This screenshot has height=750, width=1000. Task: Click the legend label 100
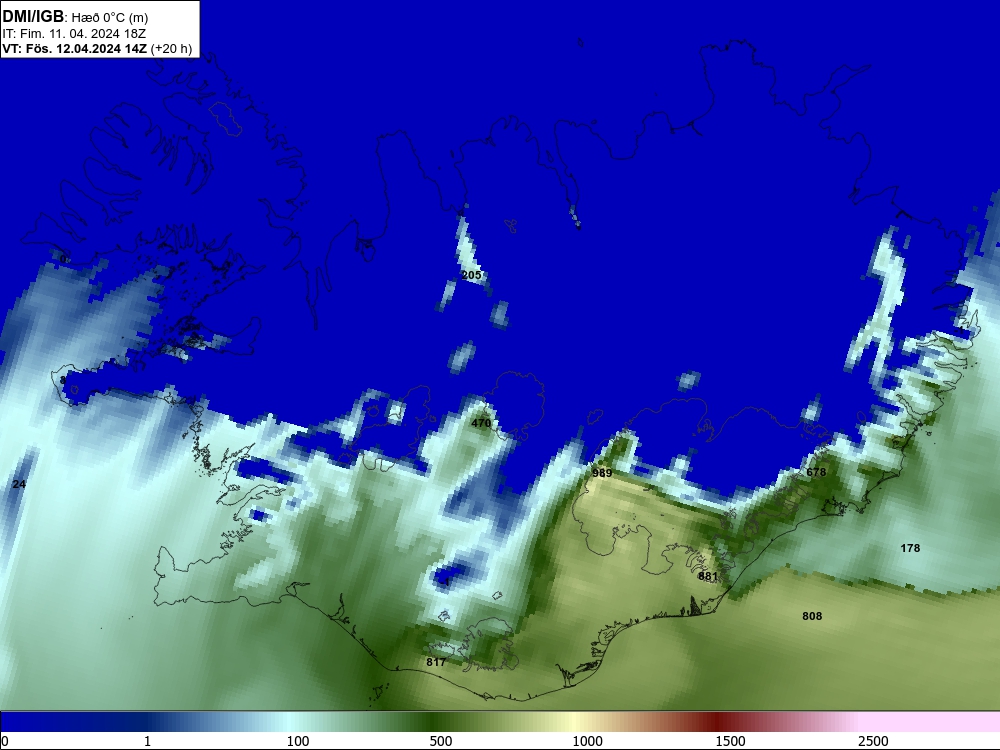(x=298, y=741)
